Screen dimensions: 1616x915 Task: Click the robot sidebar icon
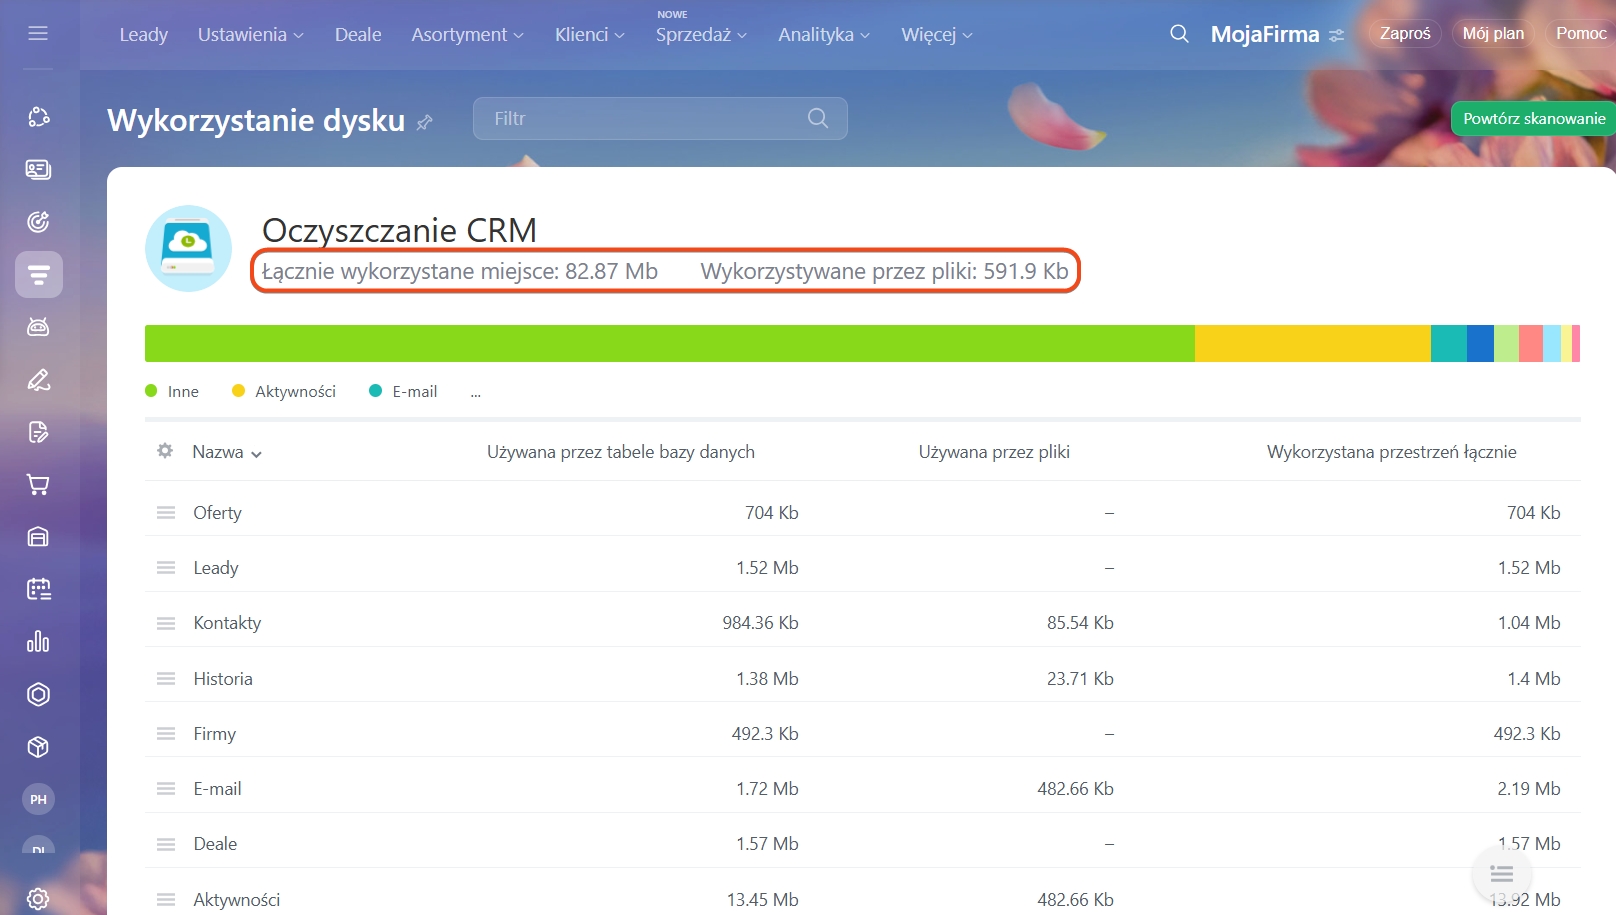click(38, 327)
